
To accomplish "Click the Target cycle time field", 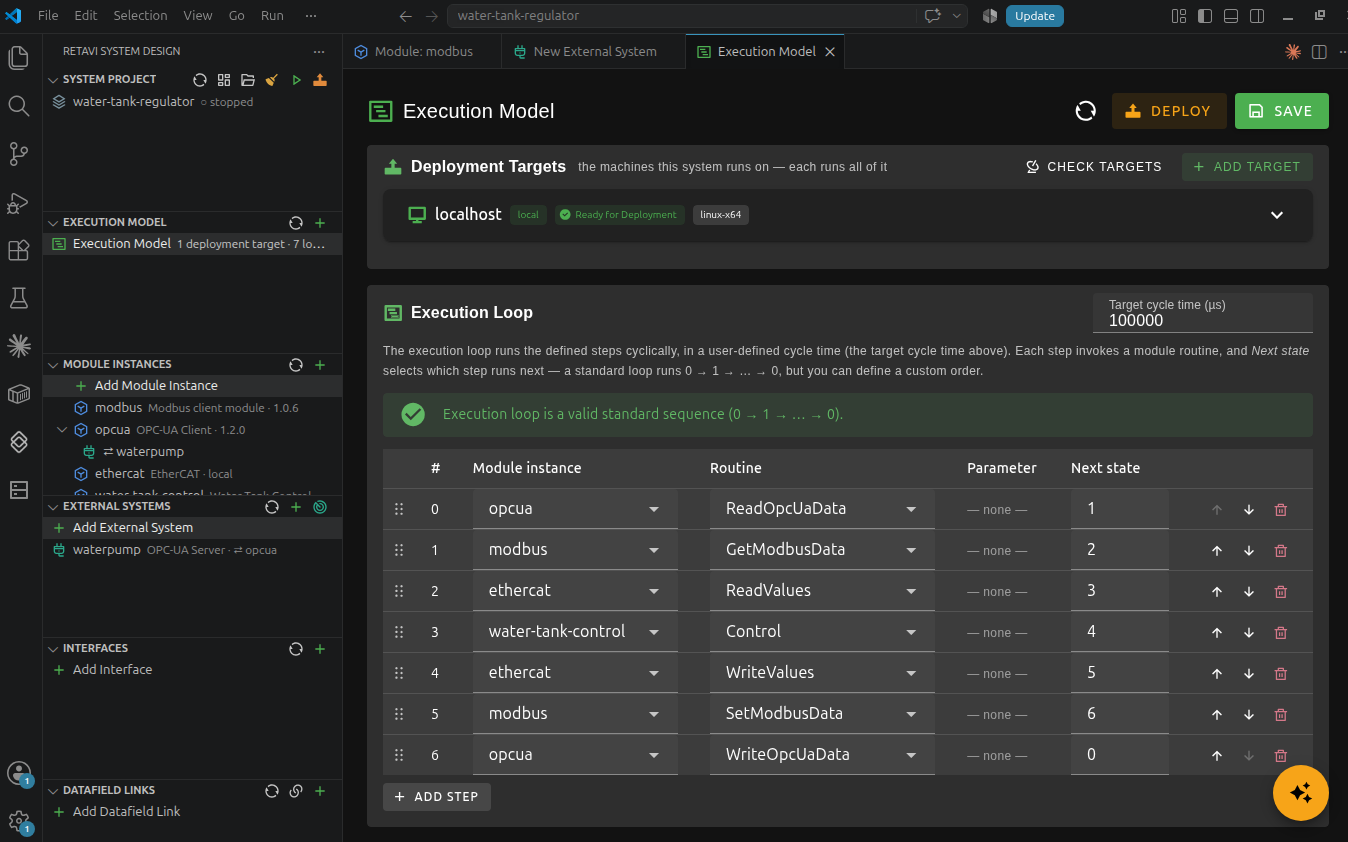I will click(x=1203, y=313).
